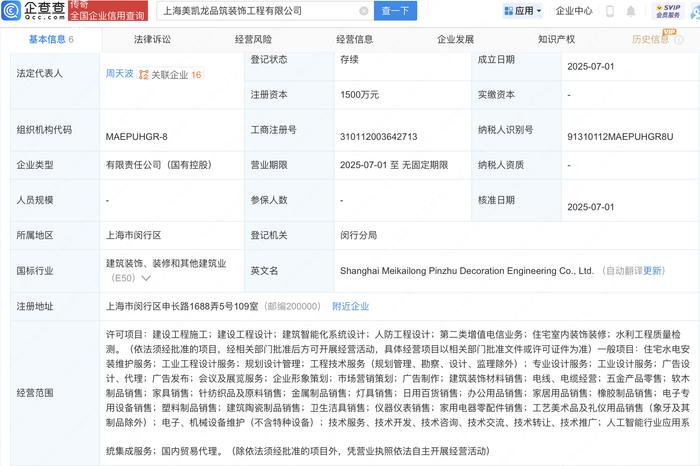Select registered address 申长路1688弄5号109室
The image size is (700, 466).
point(210,306)
